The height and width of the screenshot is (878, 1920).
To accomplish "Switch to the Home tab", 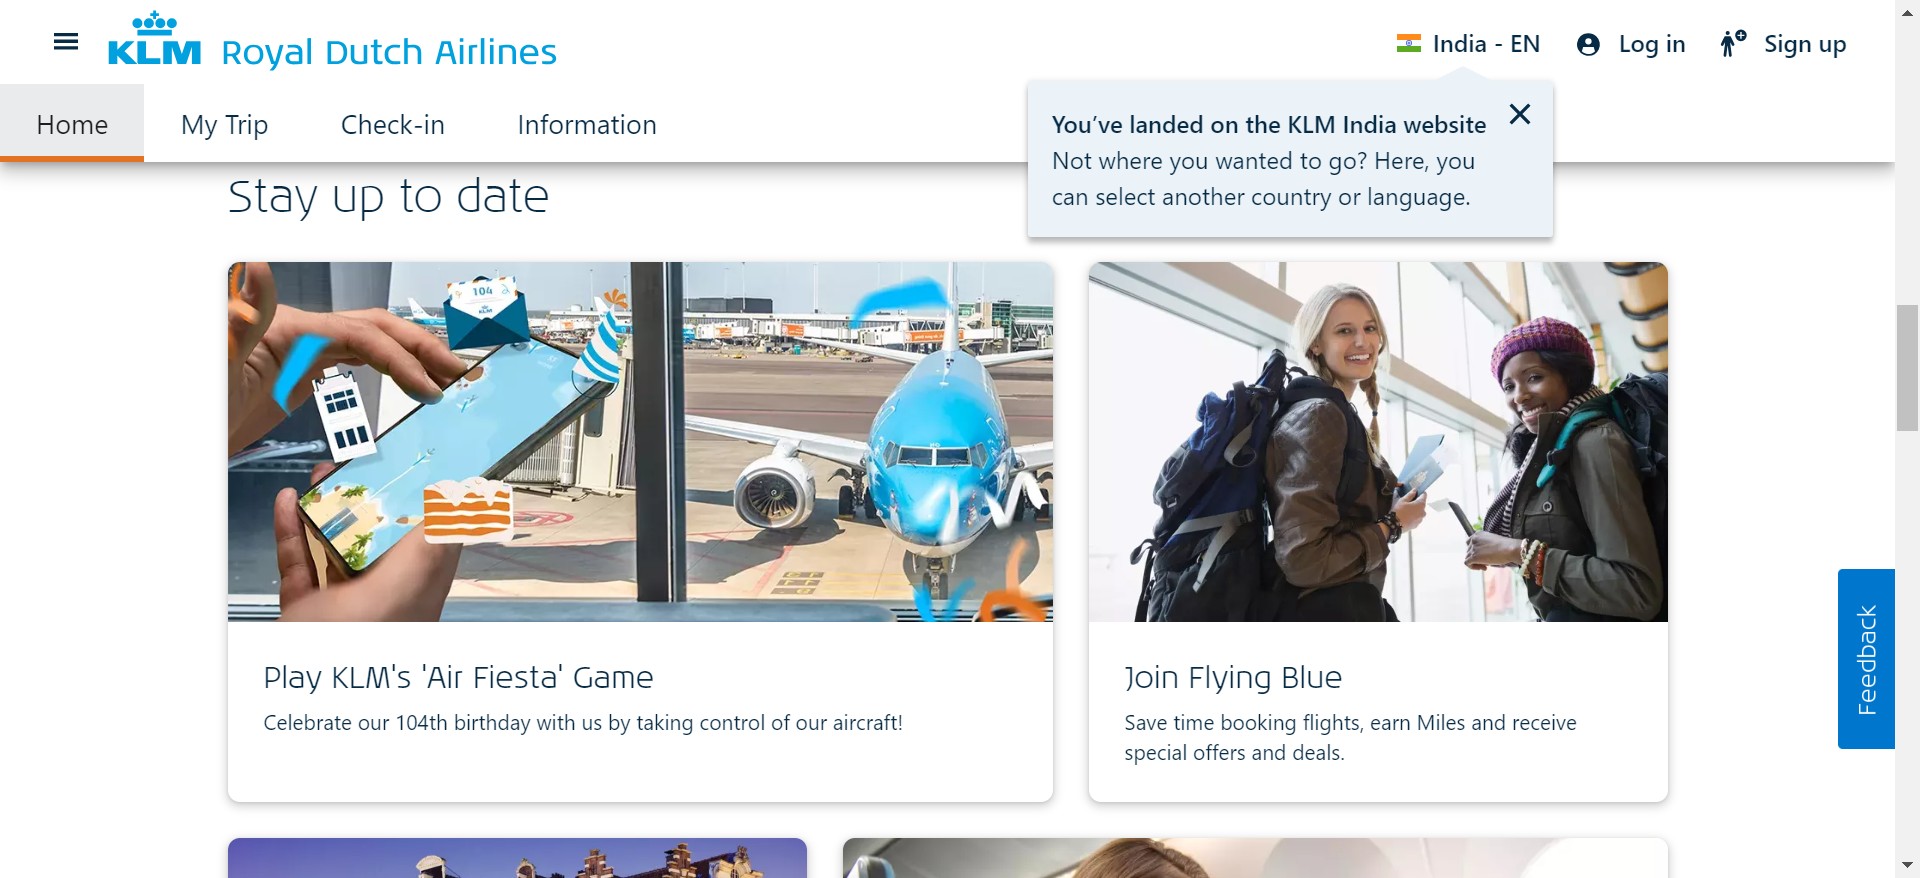I will point(72,125).
